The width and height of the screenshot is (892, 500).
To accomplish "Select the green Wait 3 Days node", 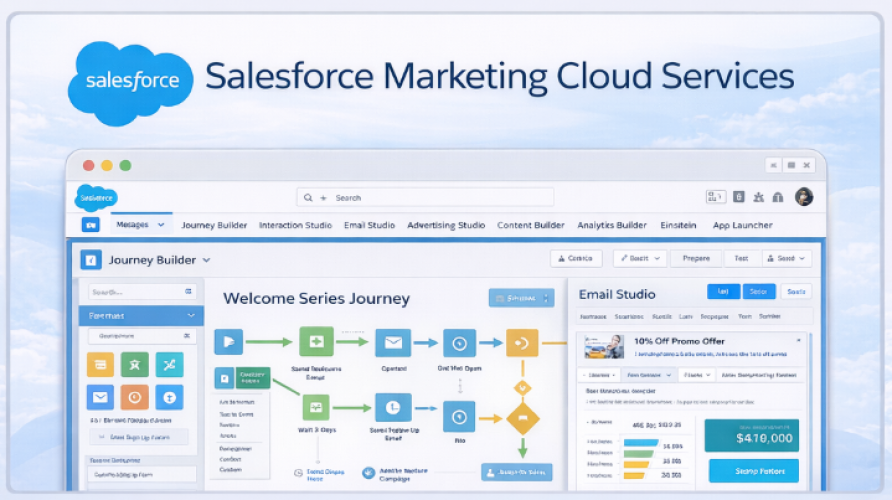I will tap(316, 407).
